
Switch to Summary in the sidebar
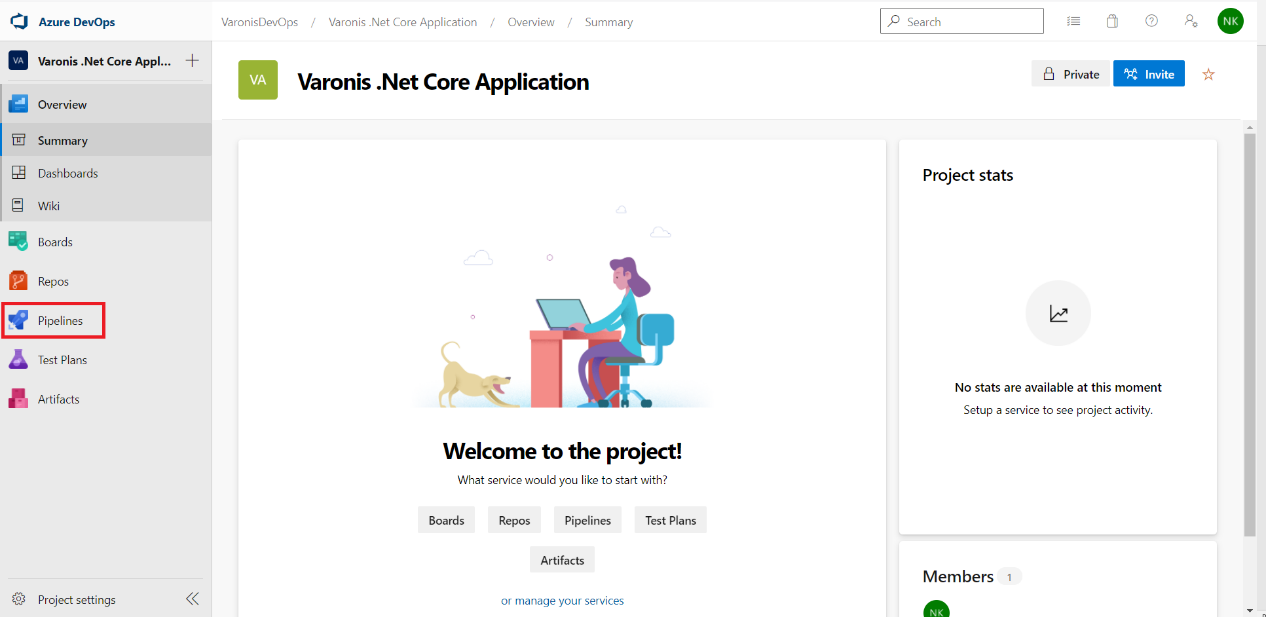click(x=60, y=140)
